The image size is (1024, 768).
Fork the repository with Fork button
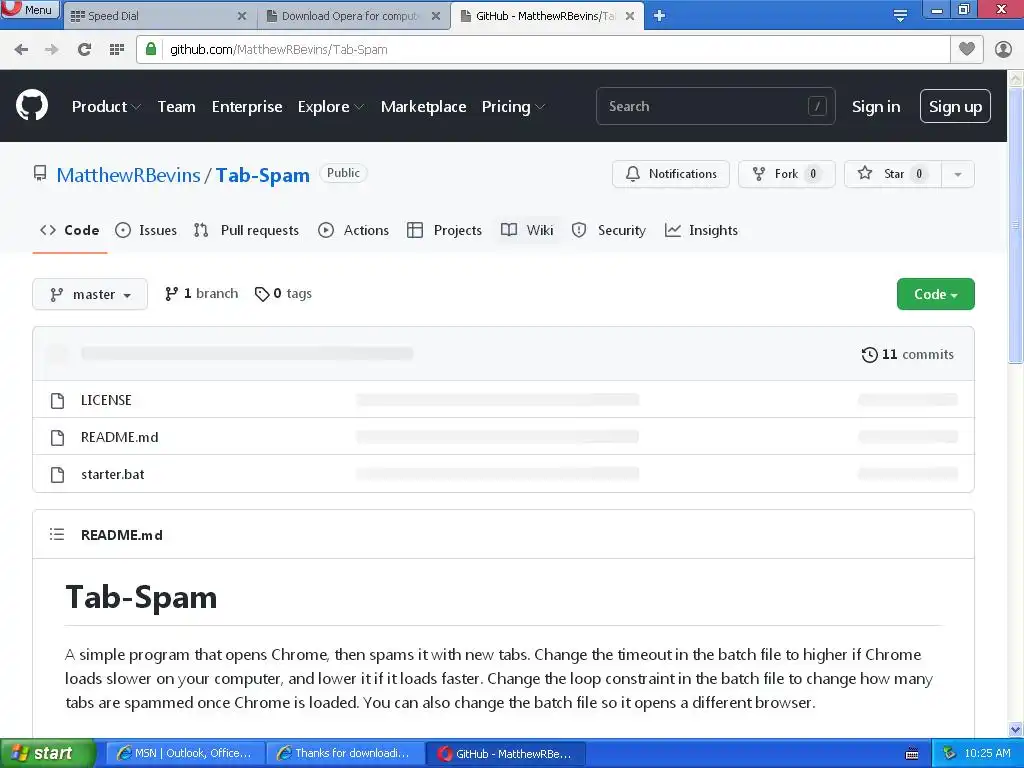(x=786, y=174)
